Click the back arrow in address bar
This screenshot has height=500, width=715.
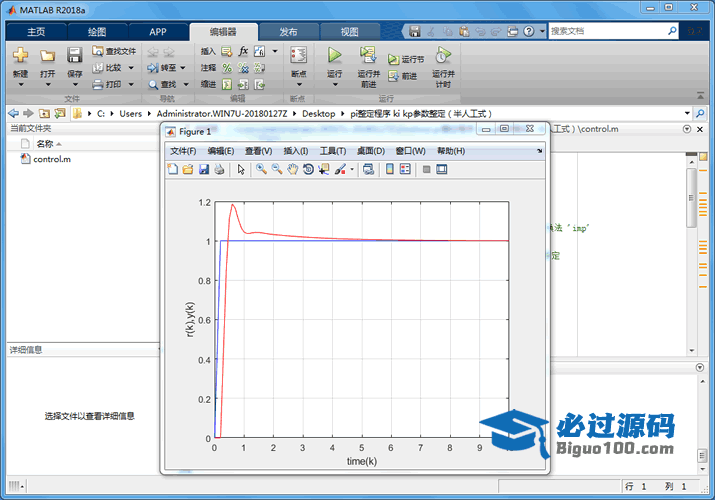point(14,113)
